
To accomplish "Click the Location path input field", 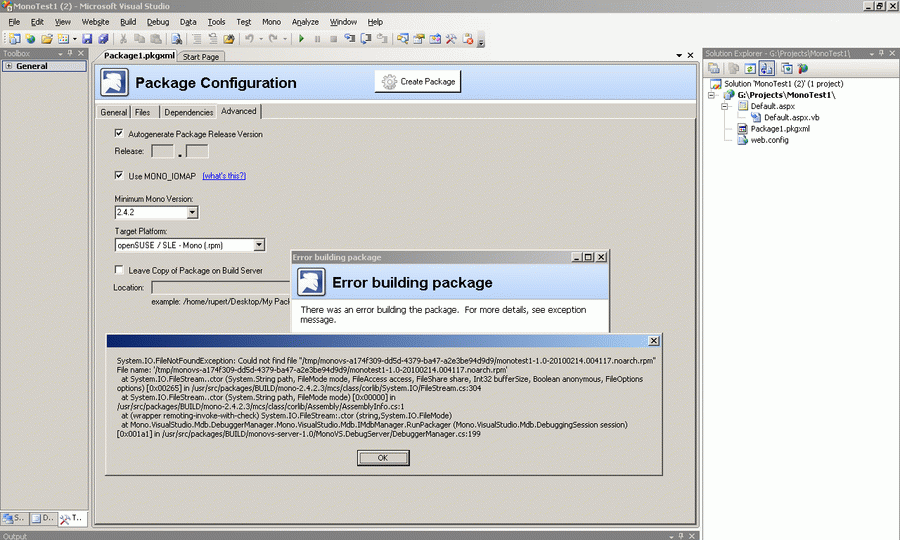I will (x=221, y=287).
